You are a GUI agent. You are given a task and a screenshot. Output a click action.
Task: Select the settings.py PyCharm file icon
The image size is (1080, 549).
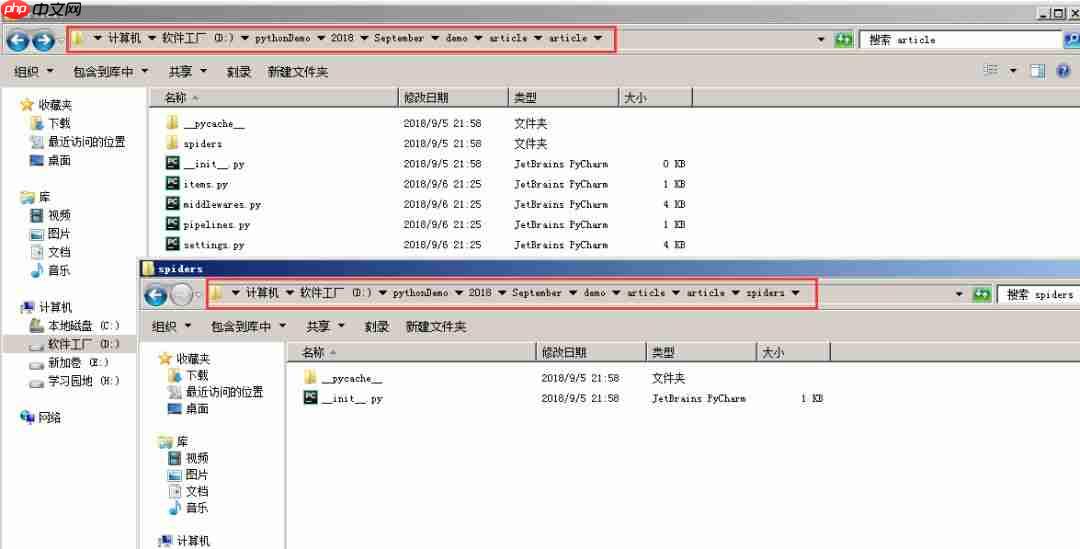point(173,244)
